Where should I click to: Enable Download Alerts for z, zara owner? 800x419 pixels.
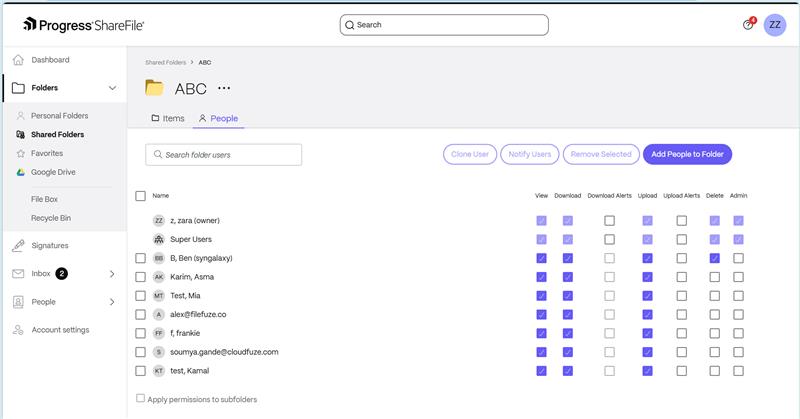tap(609, 220)
